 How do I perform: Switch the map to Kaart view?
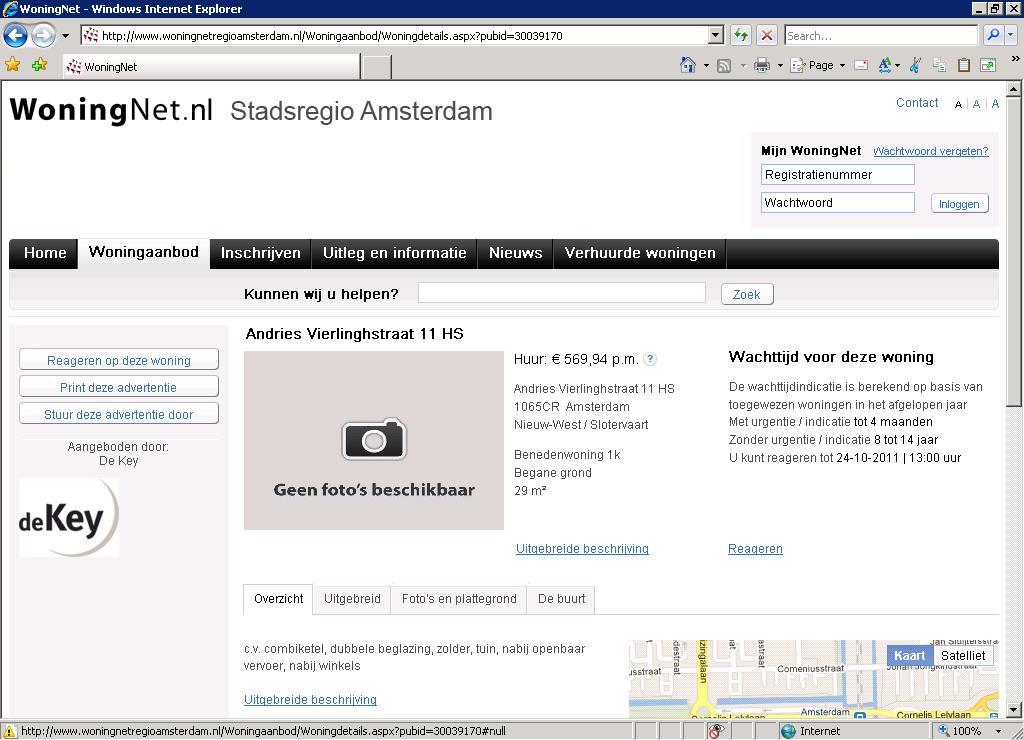[910, 656]
